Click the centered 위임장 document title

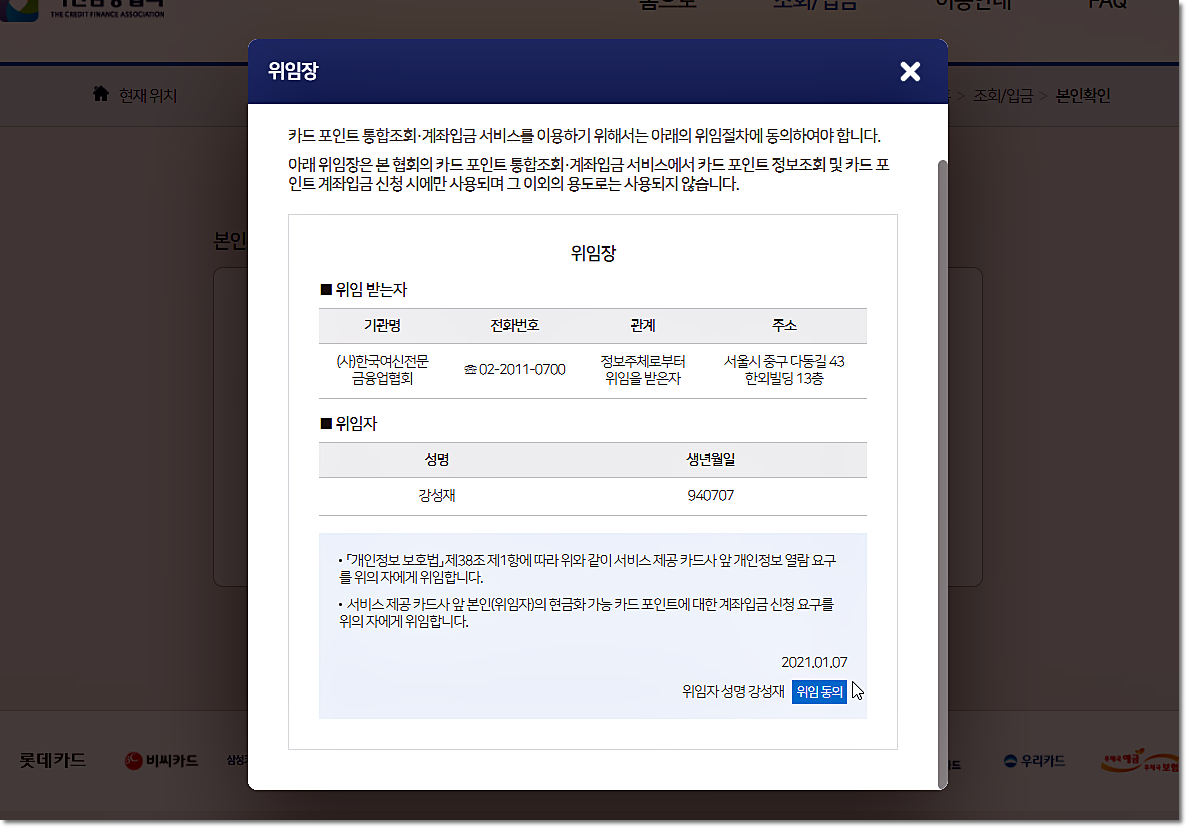coord(594,253)
